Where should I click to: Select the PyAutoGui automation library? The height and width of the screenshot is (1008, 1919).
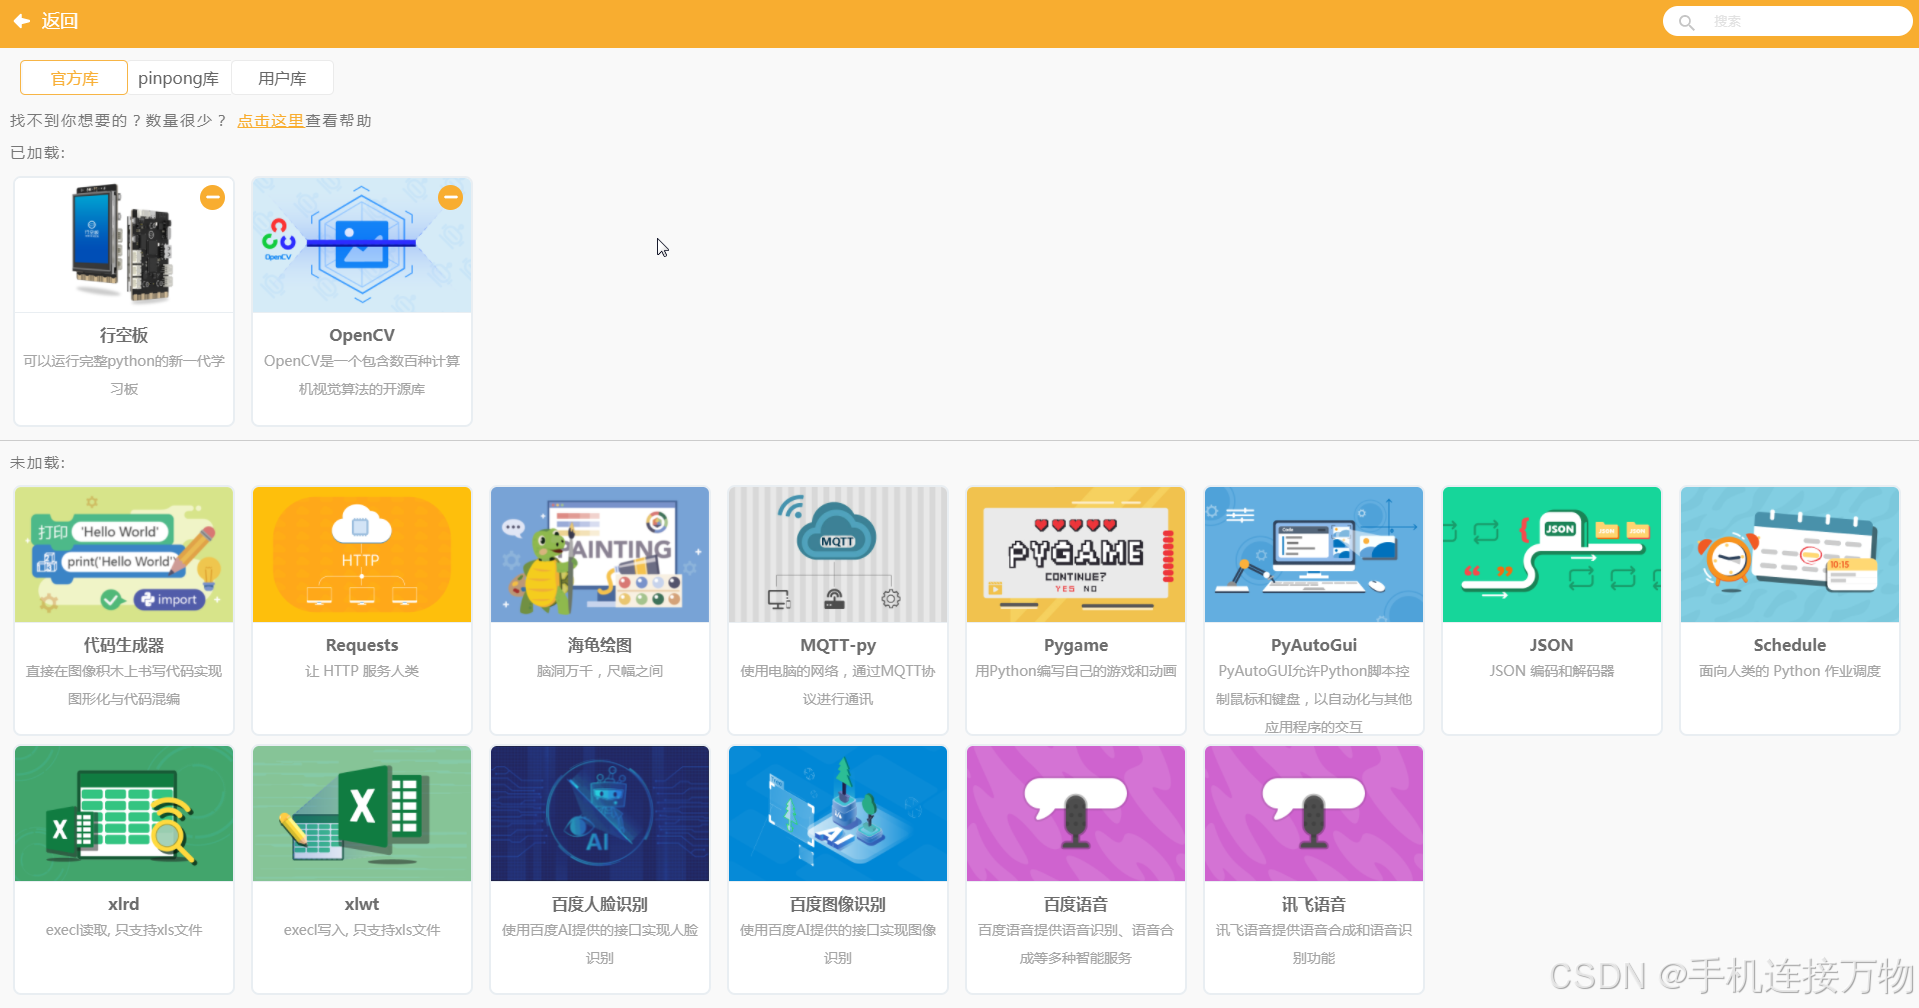(x=1313, y=610)
